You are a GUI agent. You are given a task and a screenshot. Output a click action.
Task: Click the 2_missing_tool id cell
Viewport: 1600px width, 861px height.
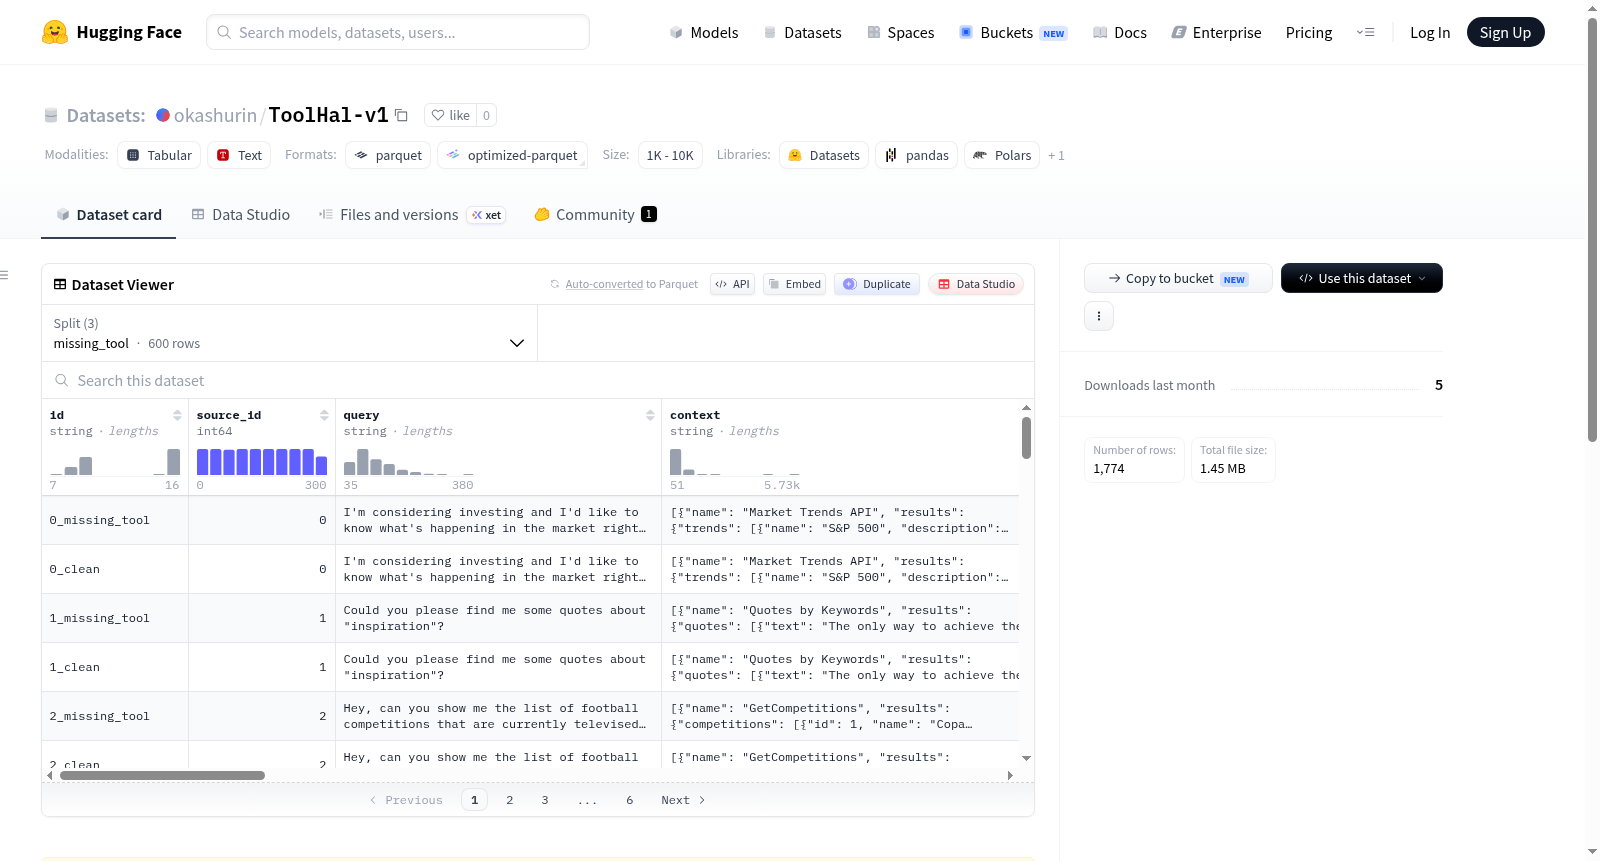point(115,717)
